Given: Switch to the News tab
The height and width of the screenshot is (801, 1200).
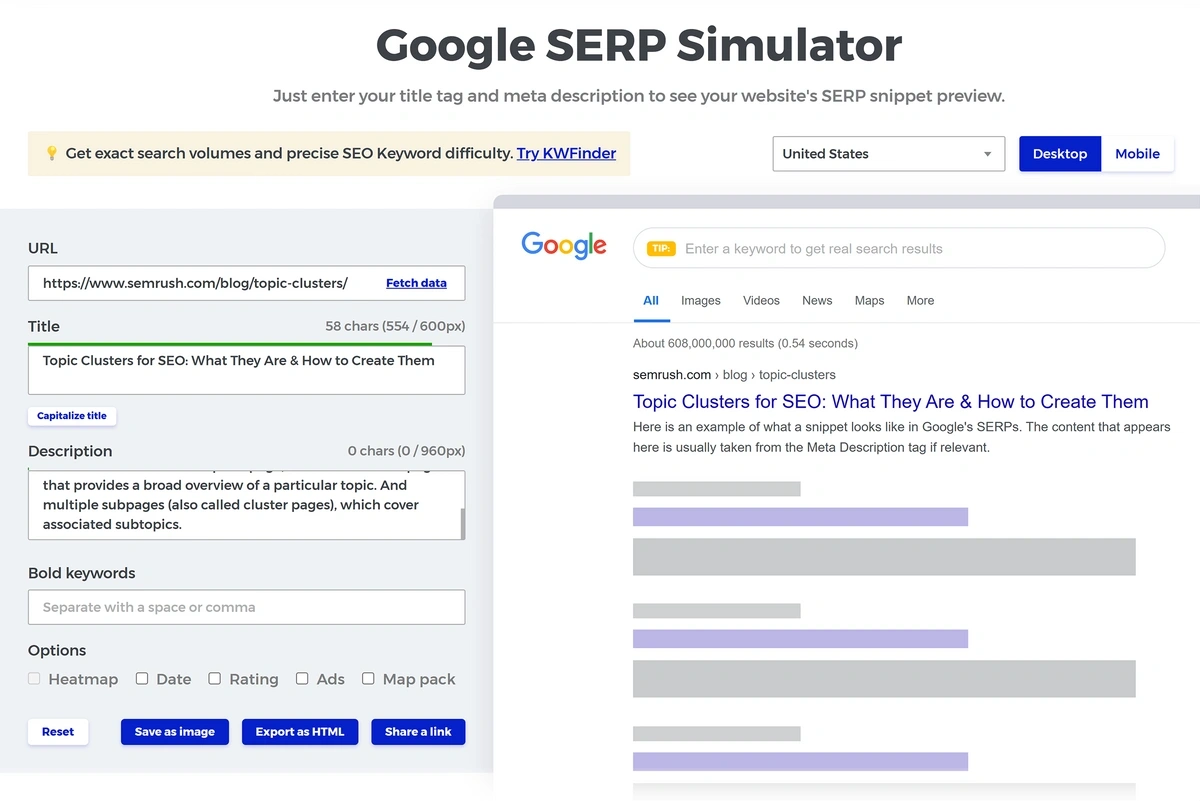Looking at the screenshot, I should [817, 300].
